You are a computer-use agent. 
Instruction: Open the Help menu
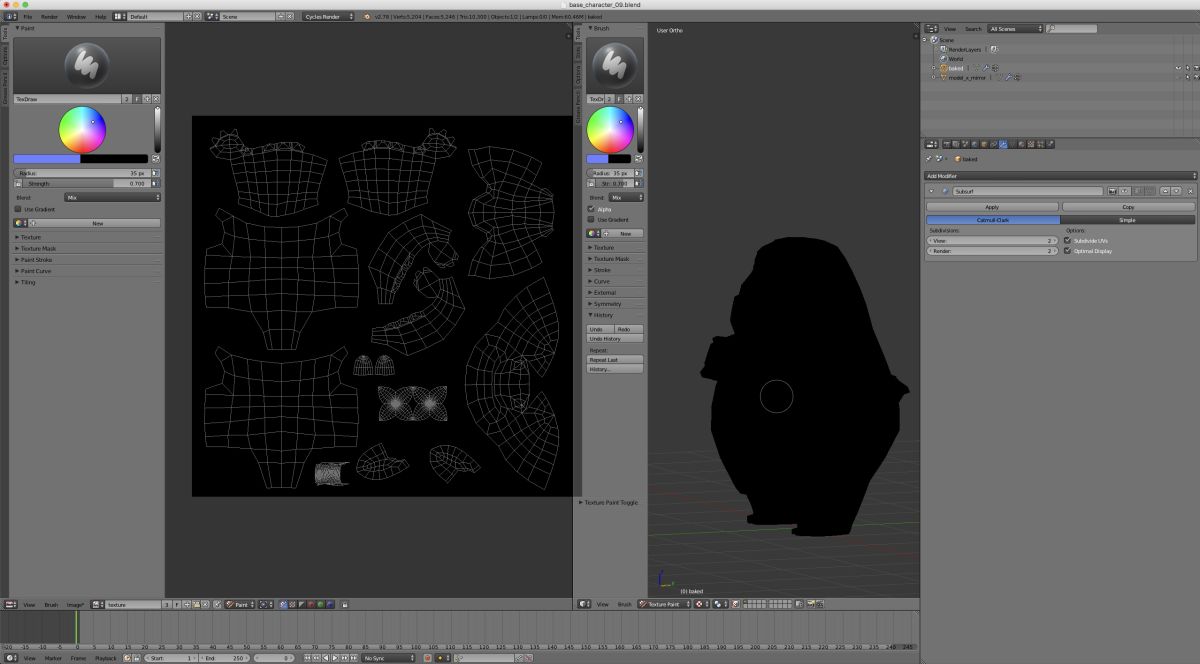(x=100, y=17)
